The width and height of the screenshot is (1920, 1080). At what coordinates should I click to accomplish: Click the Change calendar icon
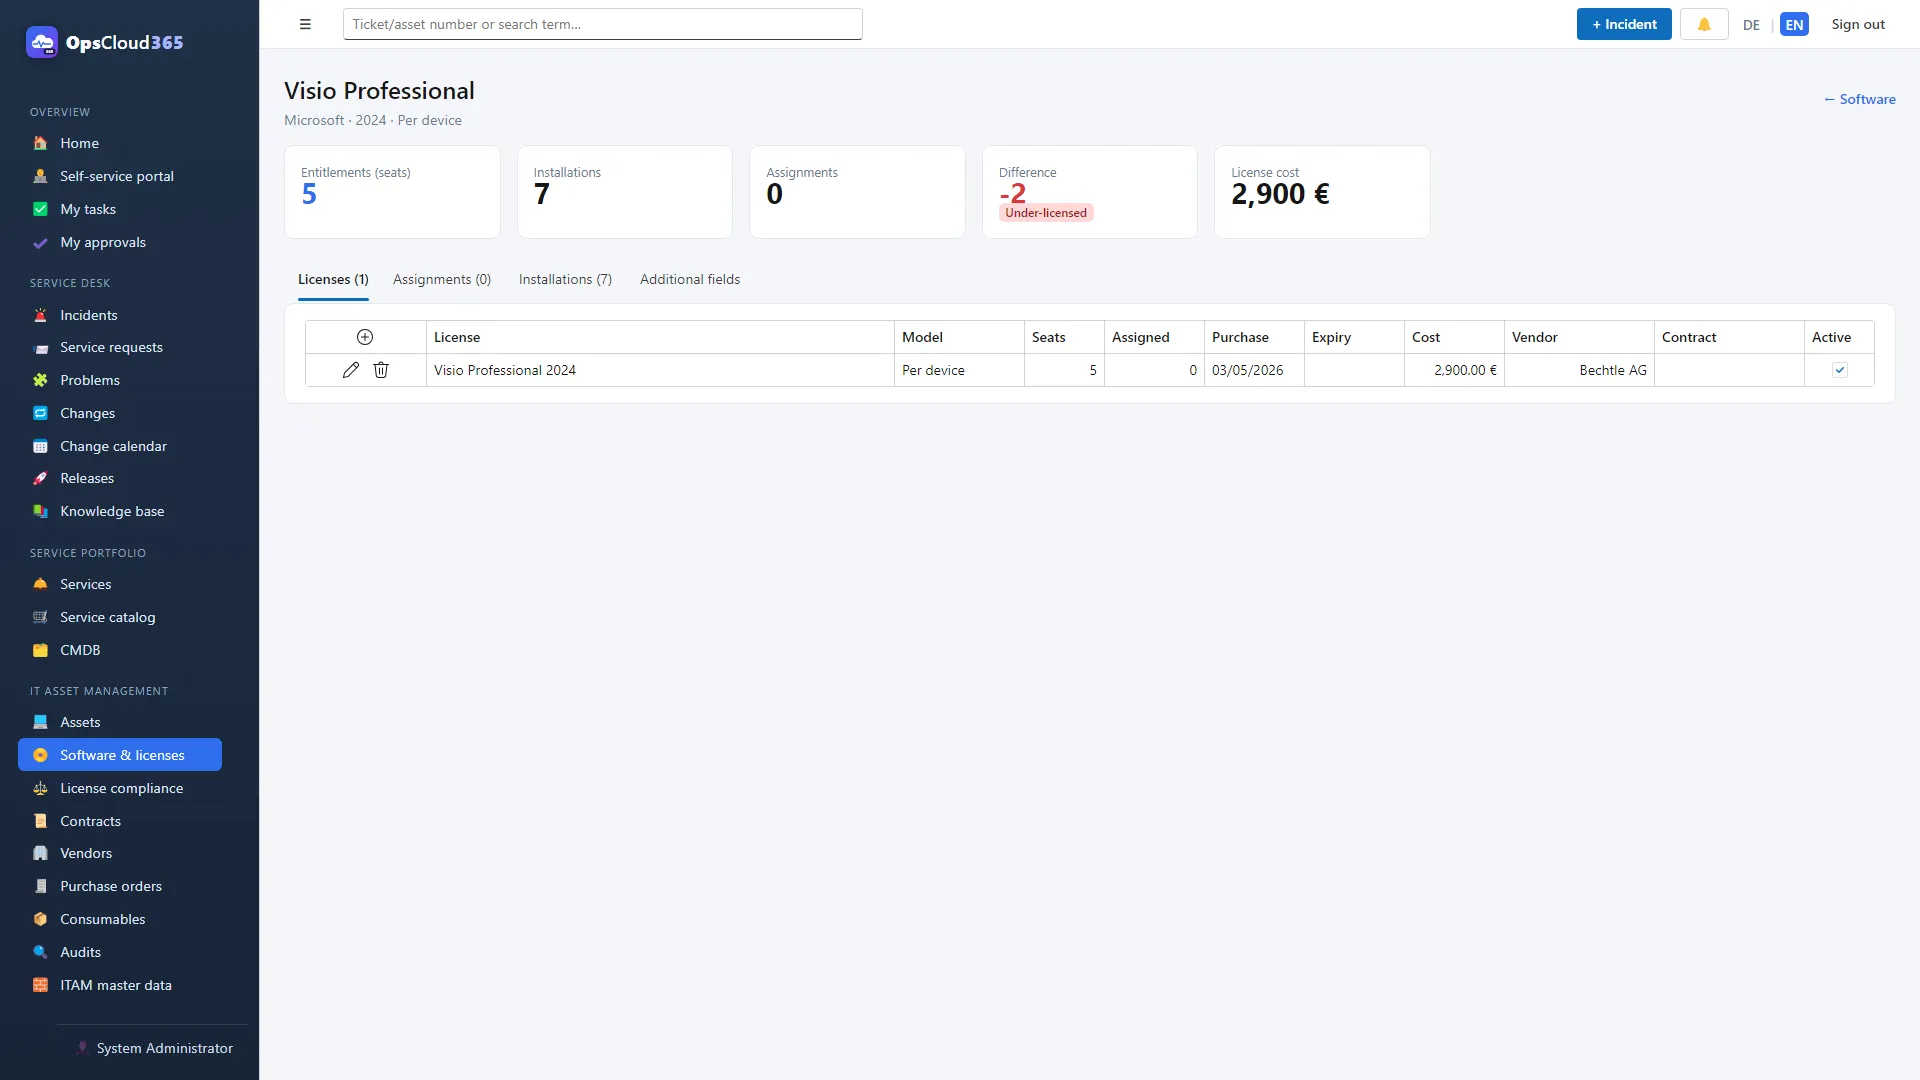[40, 446]
